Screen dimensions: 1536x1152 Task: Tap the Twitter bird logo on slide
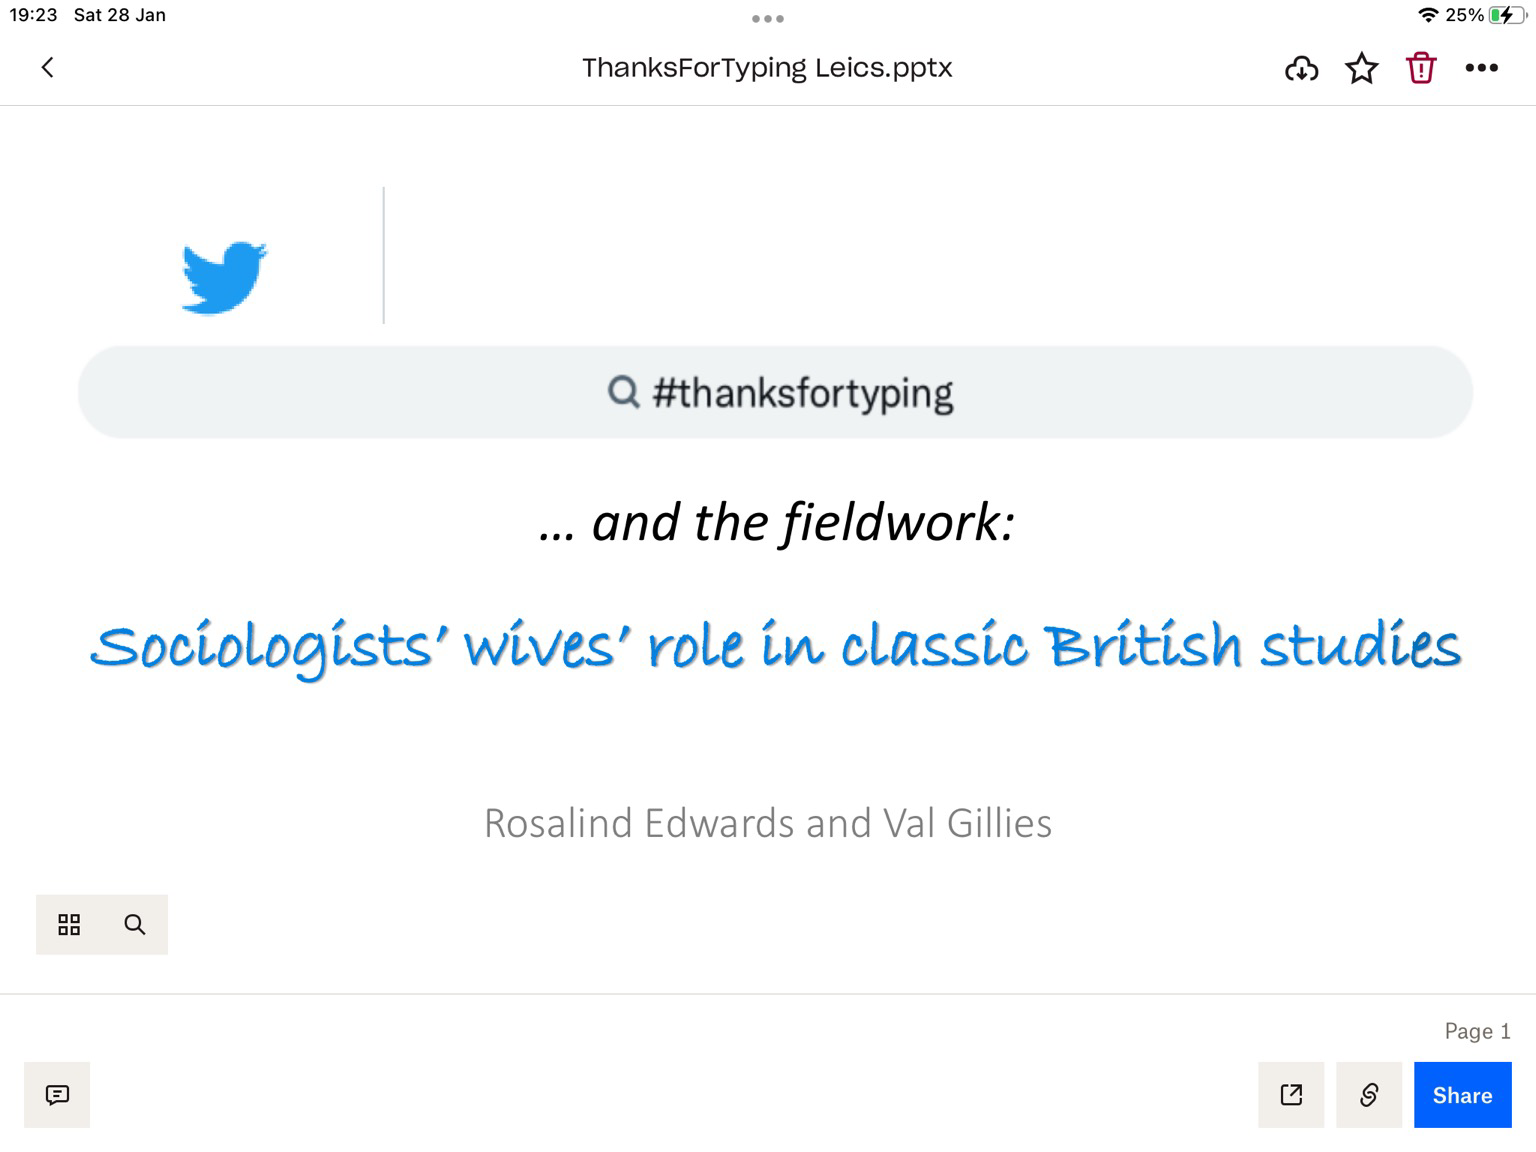(224, 277)
